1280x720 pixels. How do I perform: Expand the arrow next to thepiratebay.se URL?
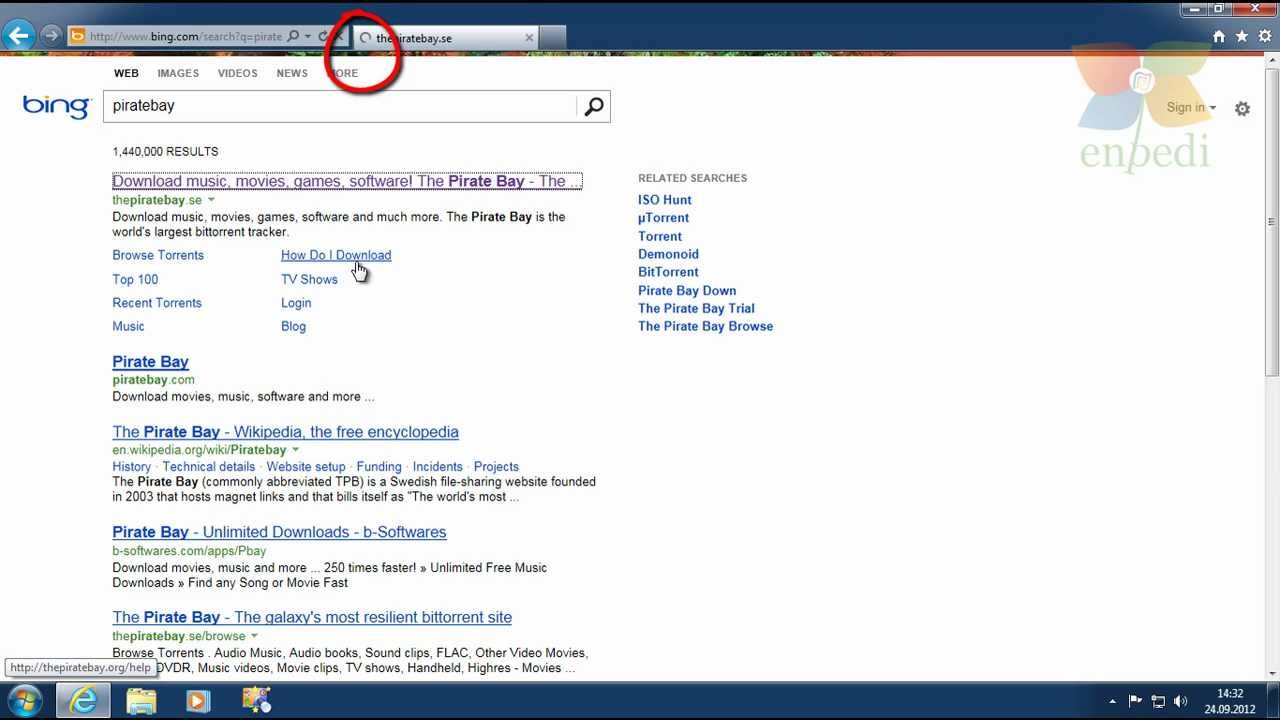tap(211, 200)
